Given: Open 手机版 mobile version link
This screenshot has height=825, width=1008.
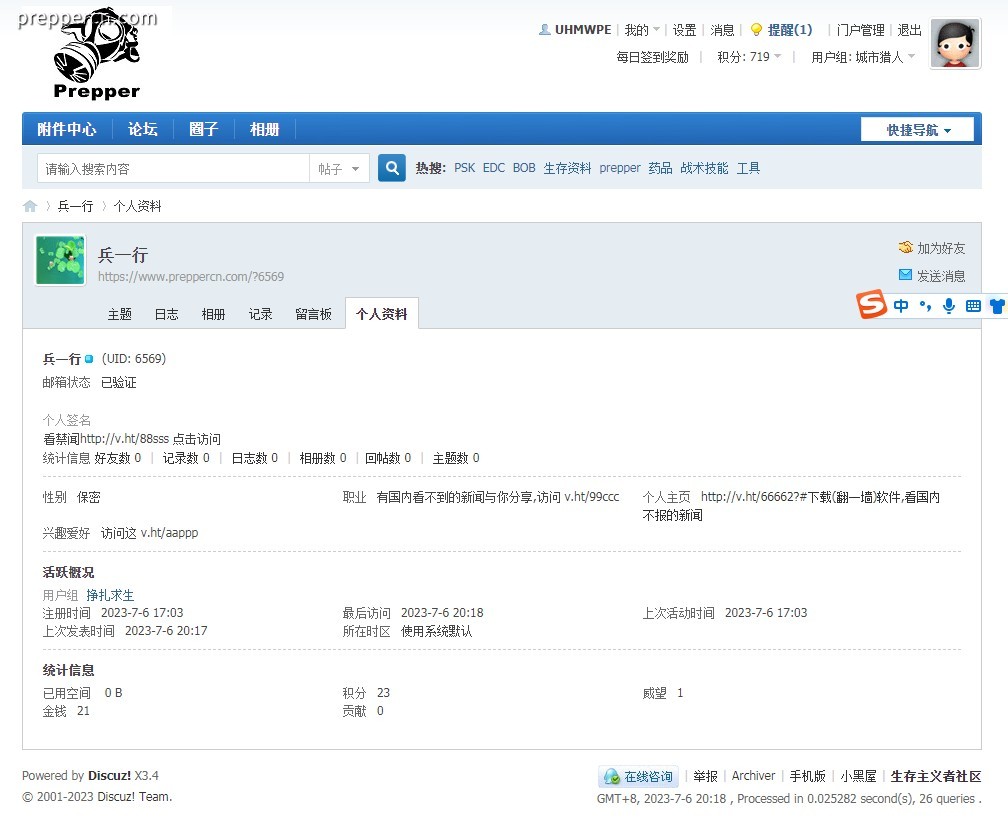Looking at the screenshot, I should [807, 776].
